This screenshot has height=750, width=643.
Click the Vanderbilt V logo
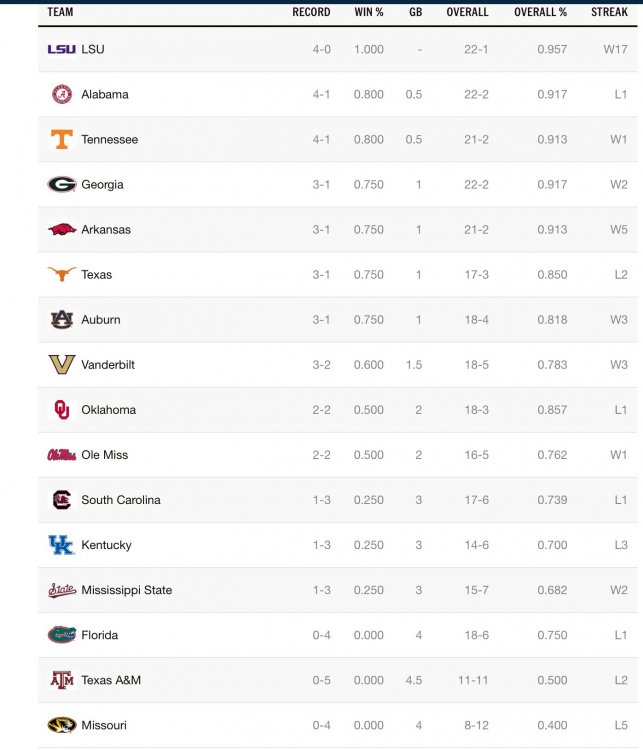62,364
